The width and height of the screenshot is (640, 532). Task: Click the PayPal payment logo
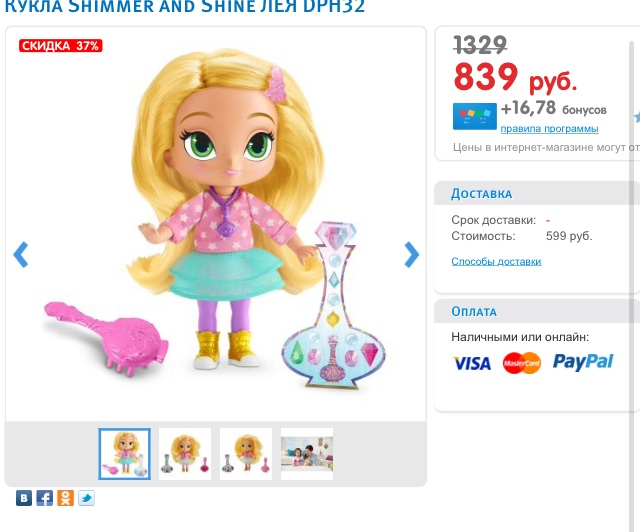tap(583, 362)
